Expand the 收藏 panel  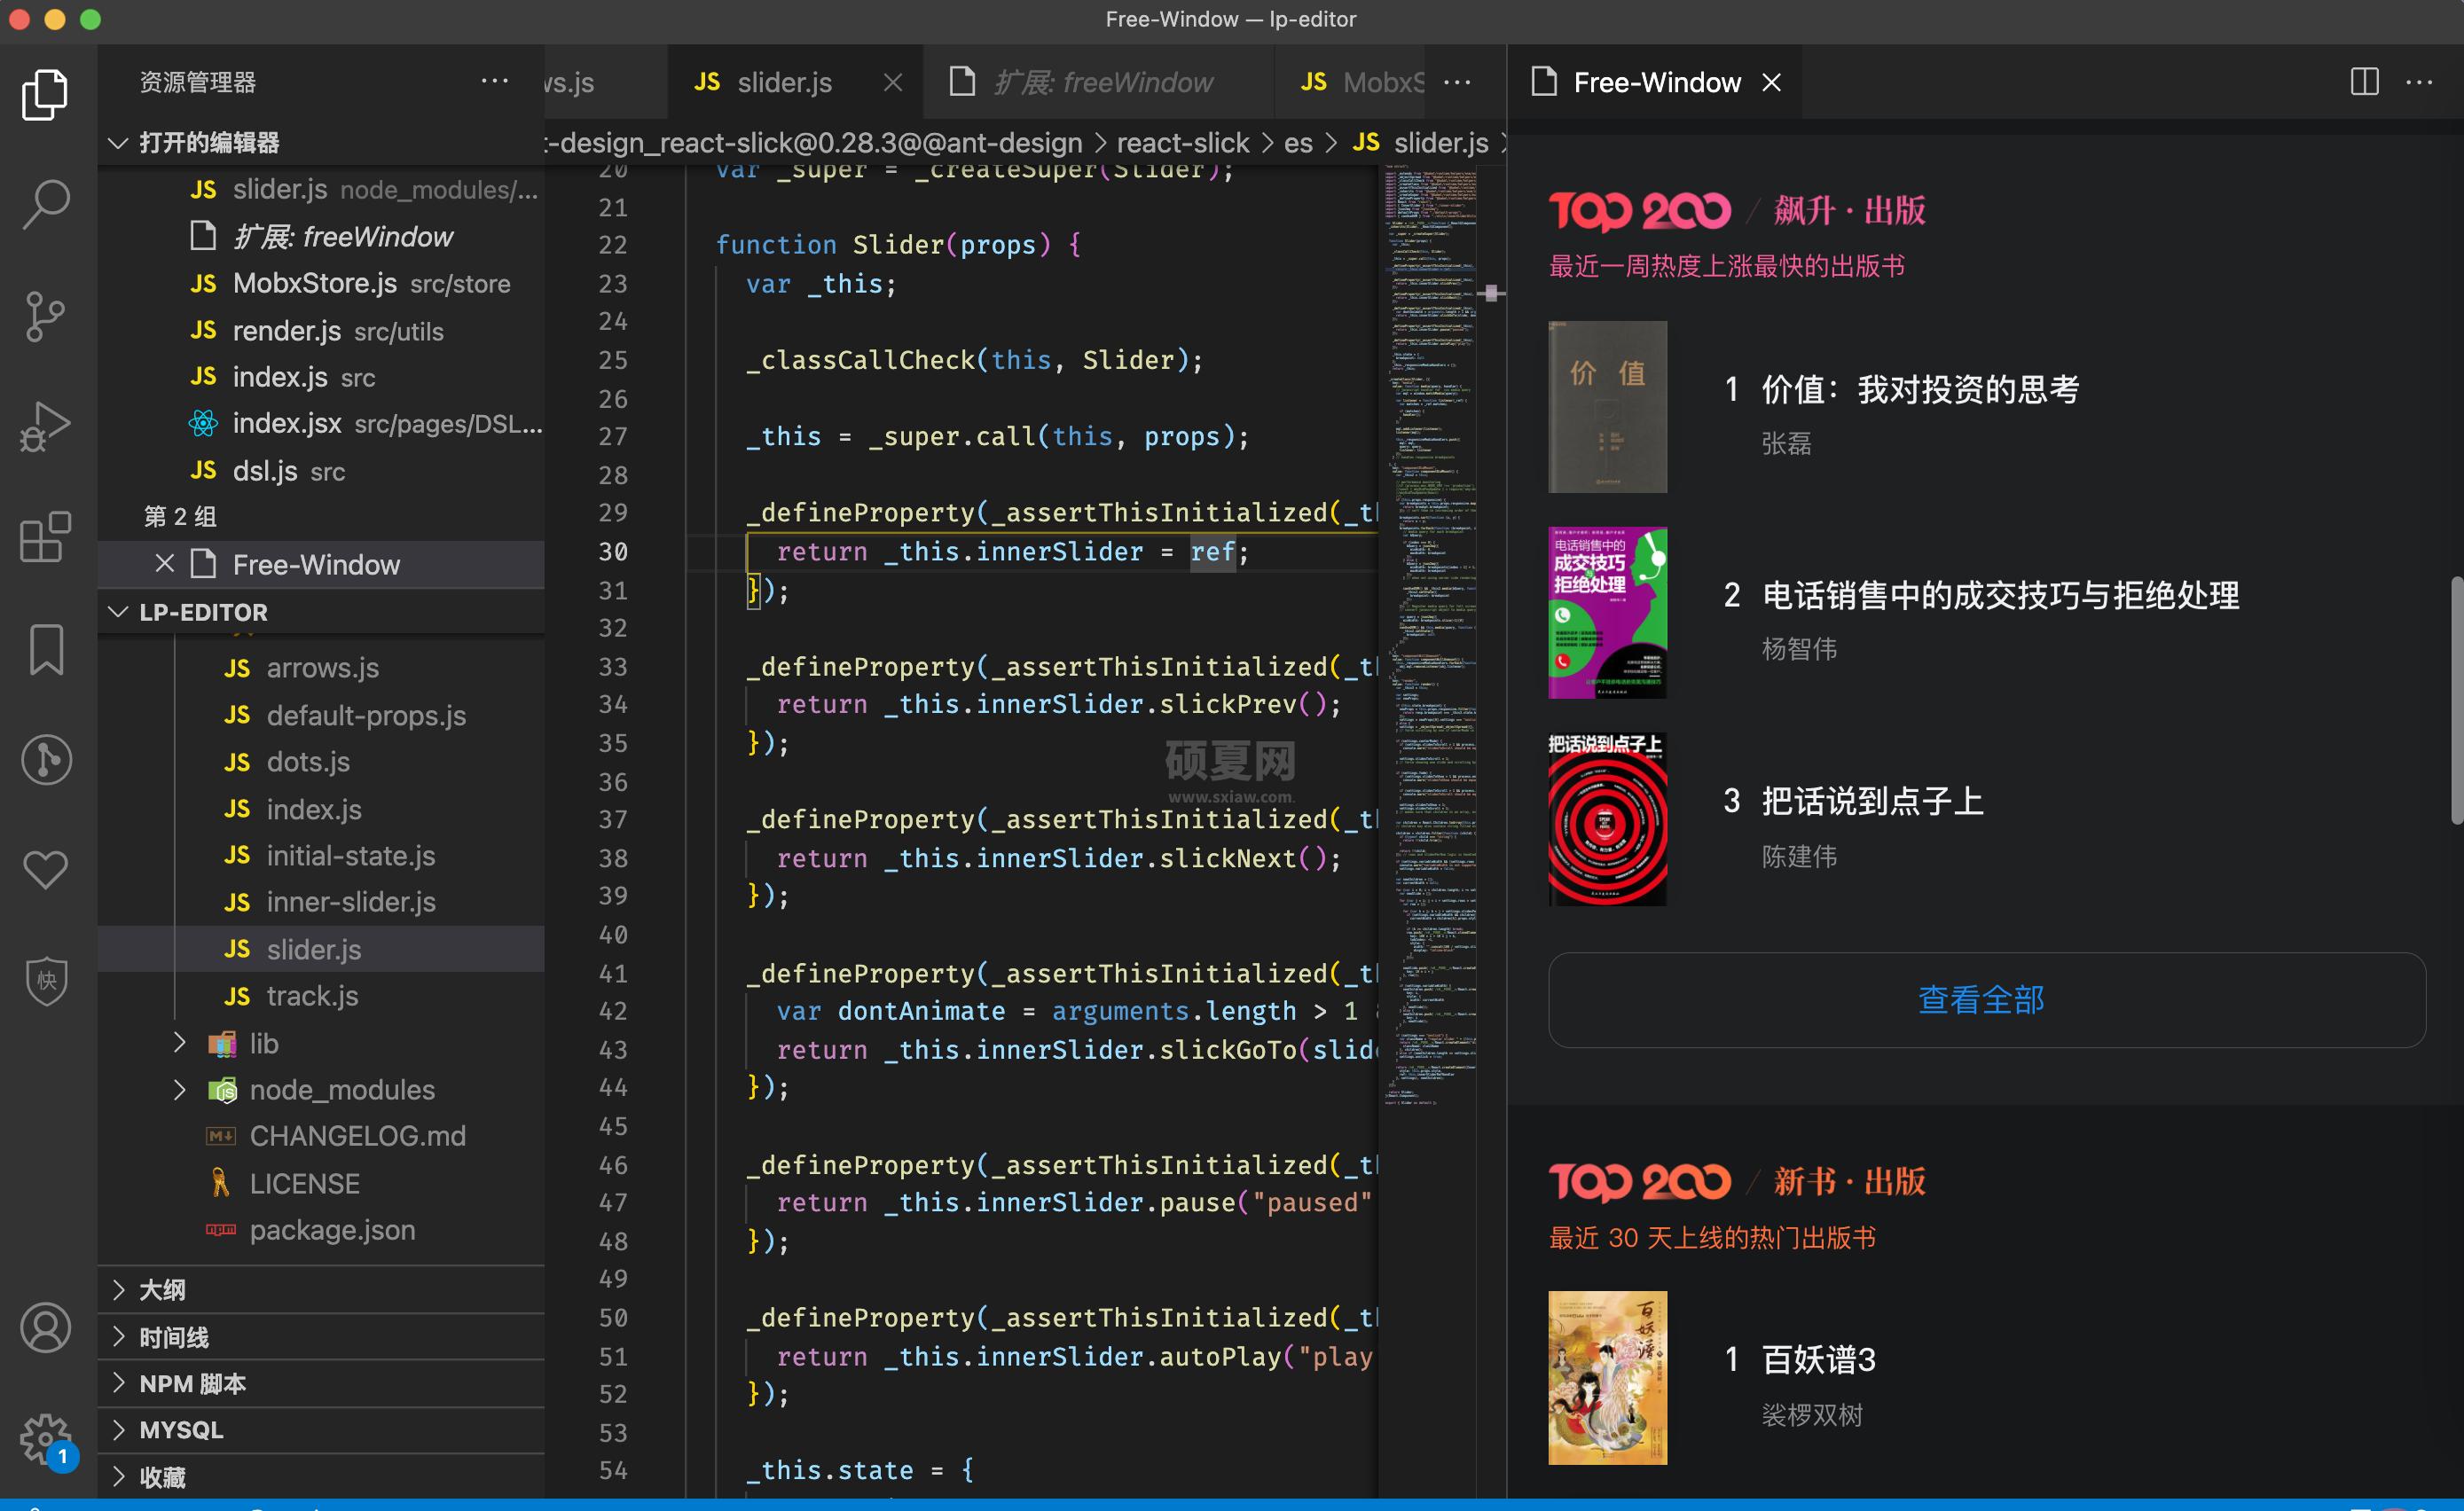pyautogui.click(x=320, y=1476)
